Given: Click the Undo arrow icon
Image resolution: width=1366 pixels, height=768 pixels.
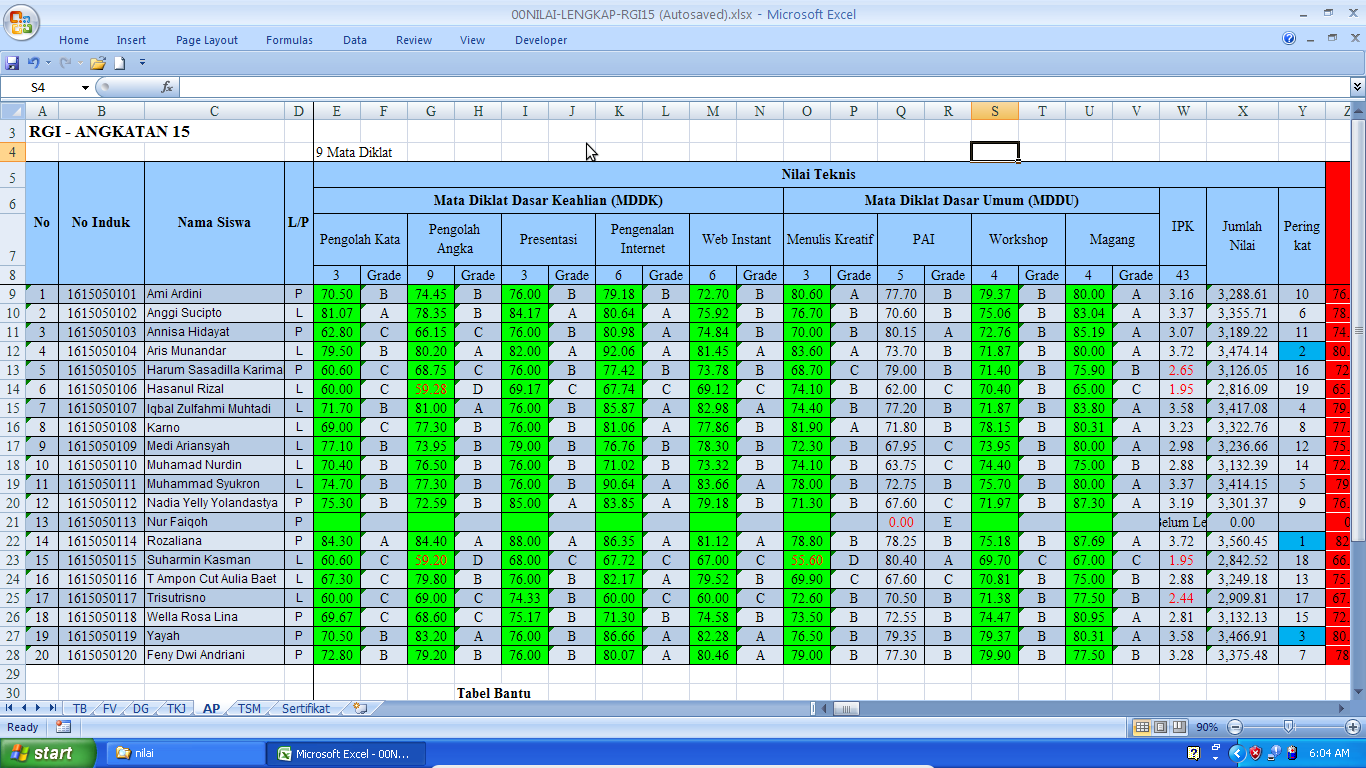Looking at the screenshot, I should point(33,63).
